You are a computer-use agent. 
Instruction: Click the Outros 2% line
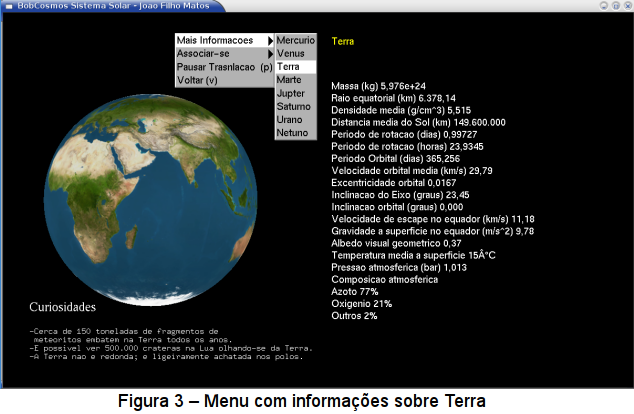tap(354, 316)
